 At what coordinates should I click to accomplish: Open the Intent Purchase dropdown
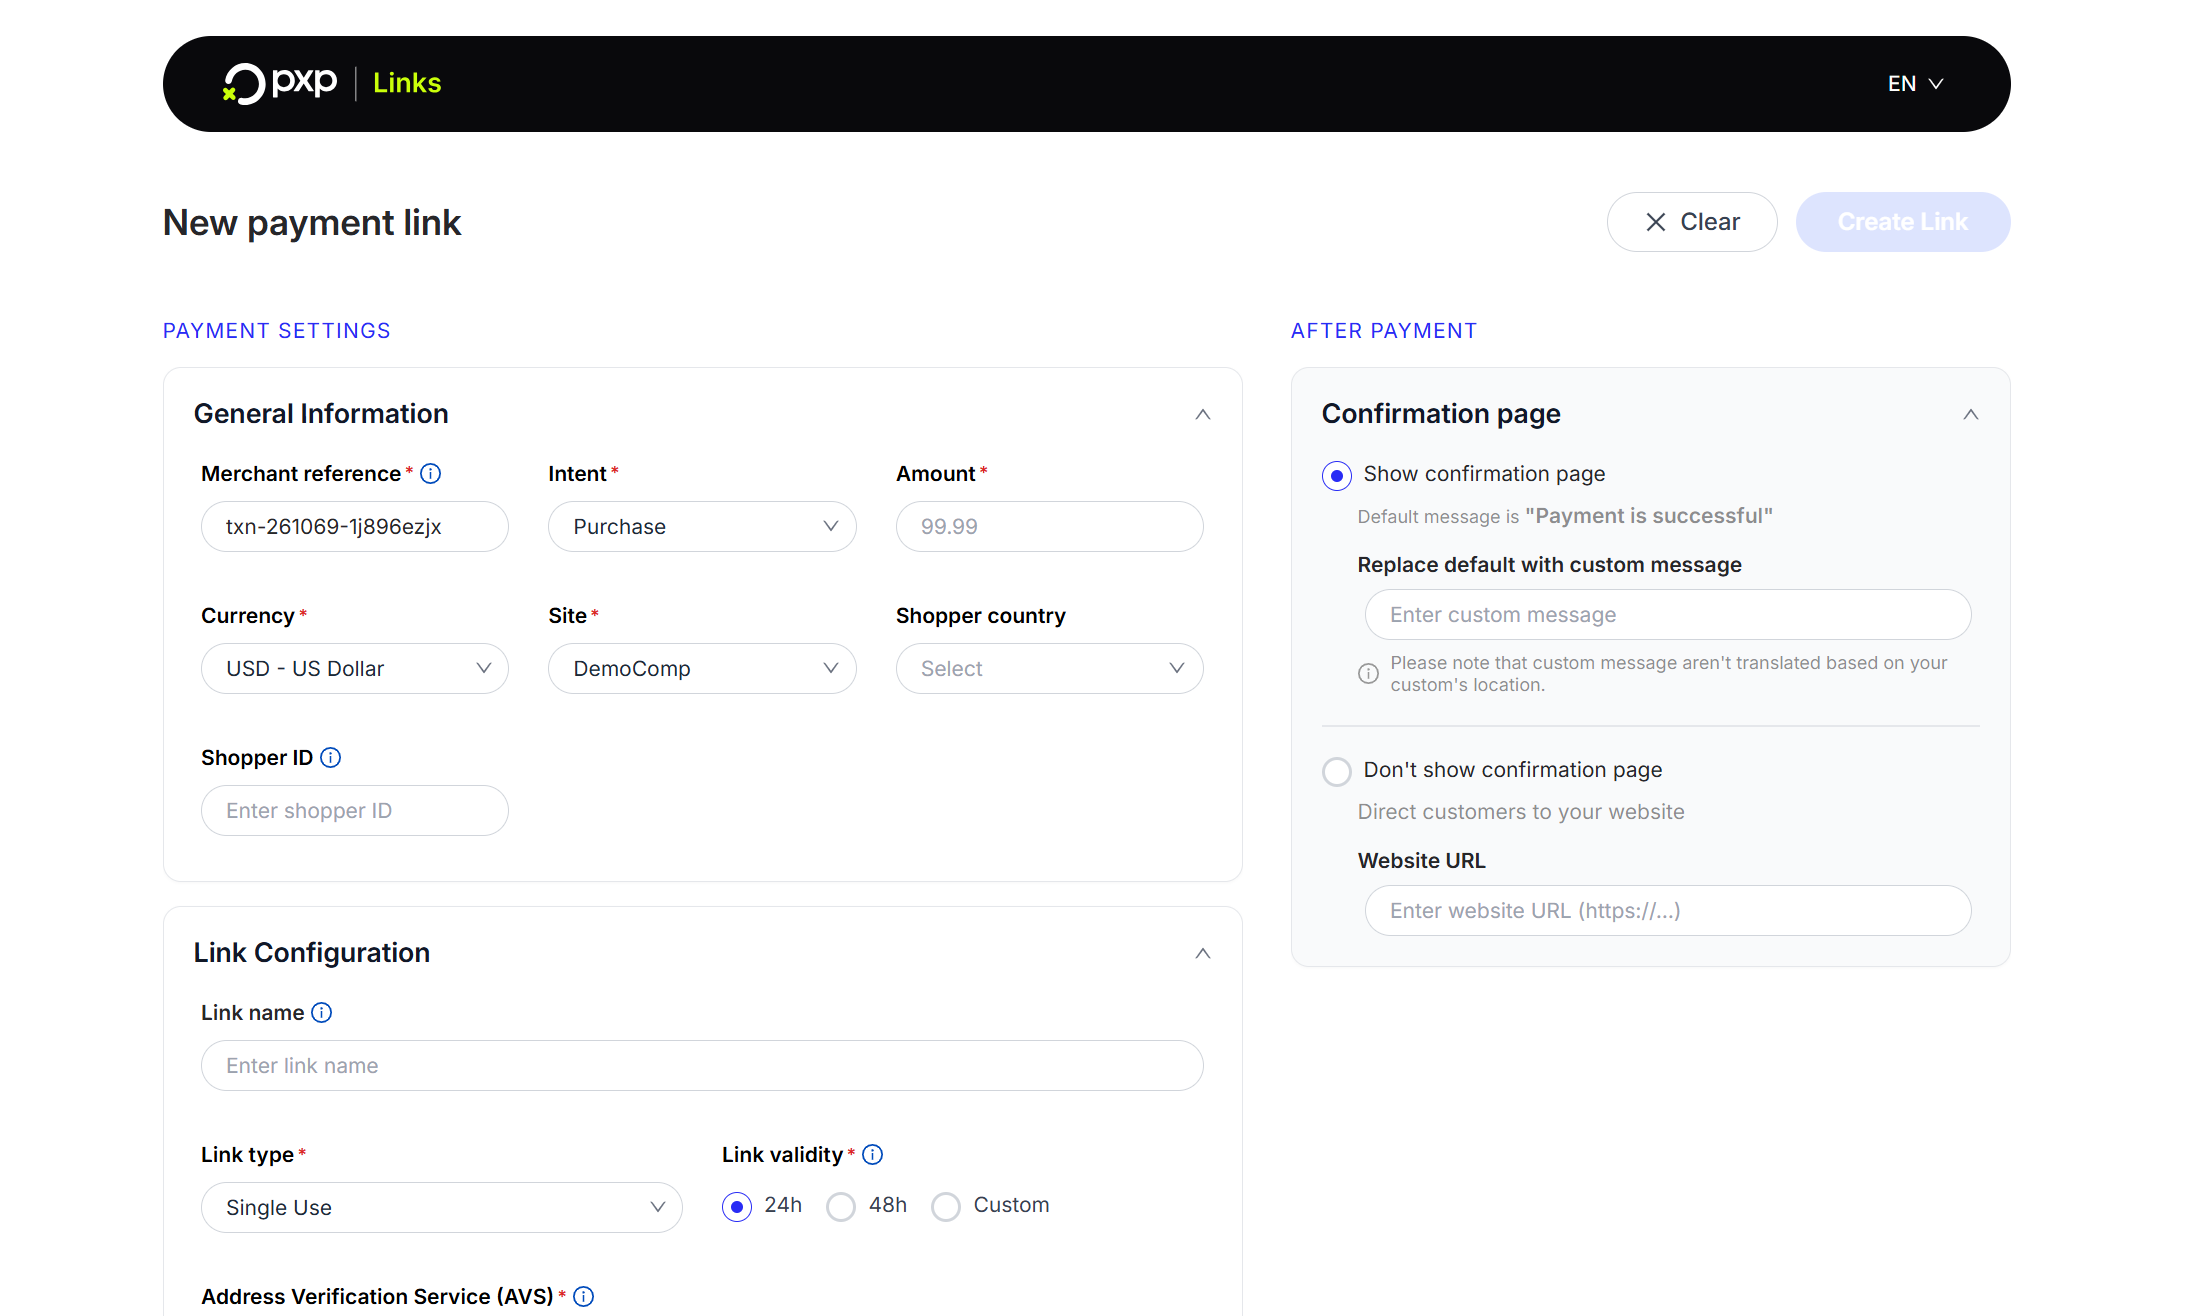pos(702,527)
